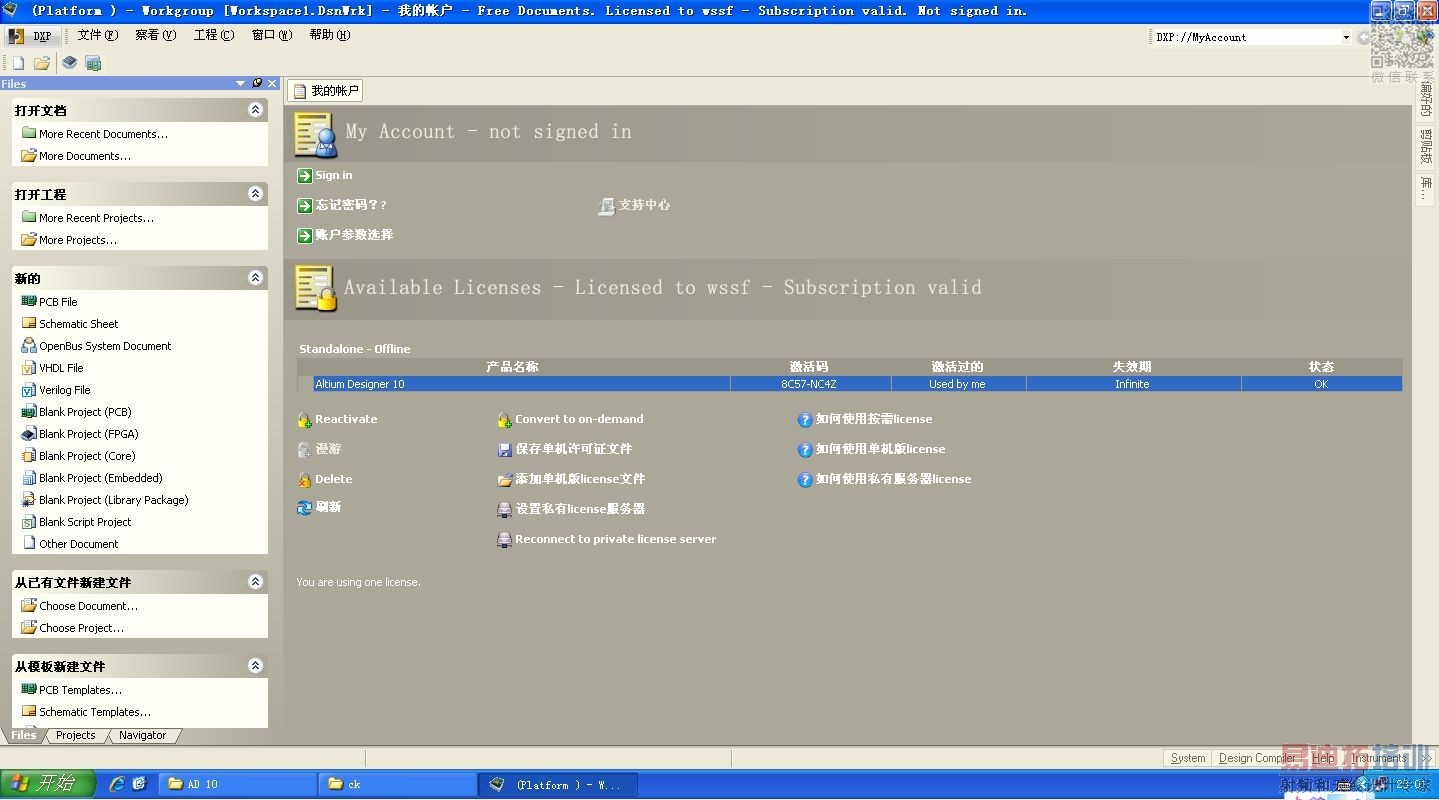
Task: Click the Windows 开始 start button
Action: tap(48, 784)
